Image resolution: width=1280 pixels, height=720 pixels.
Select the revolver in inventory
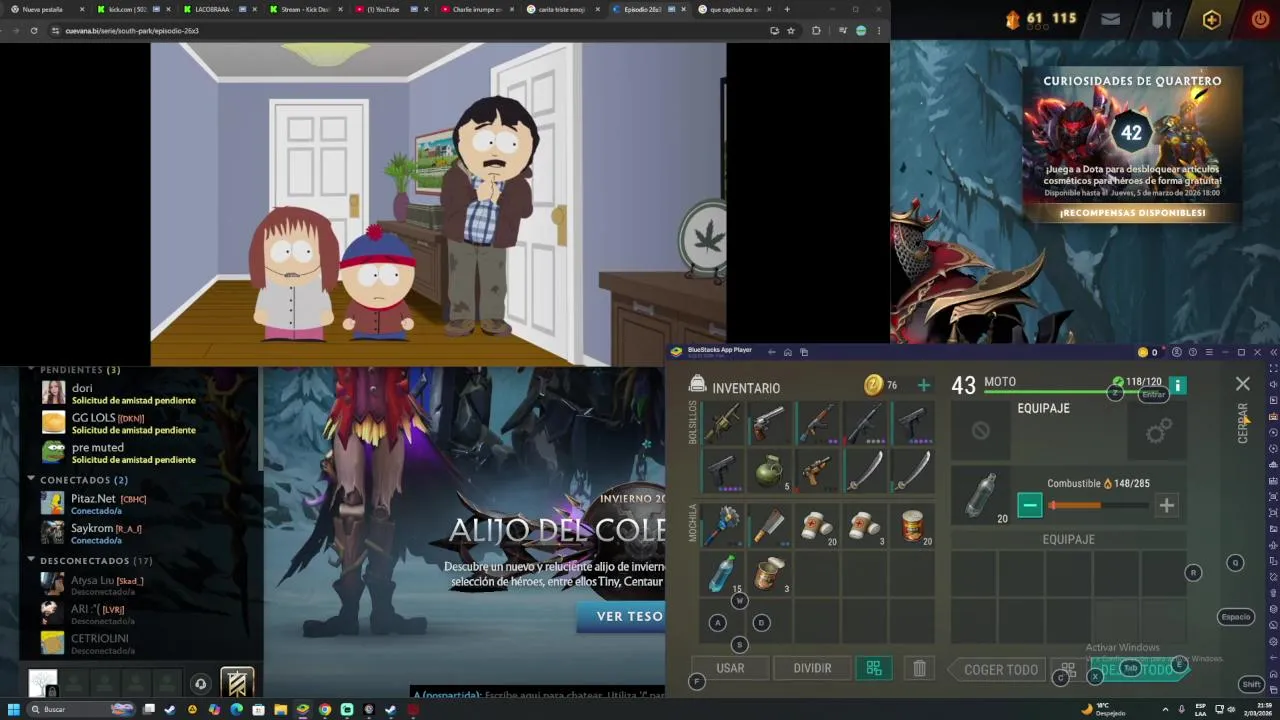[x=769, y=423]
